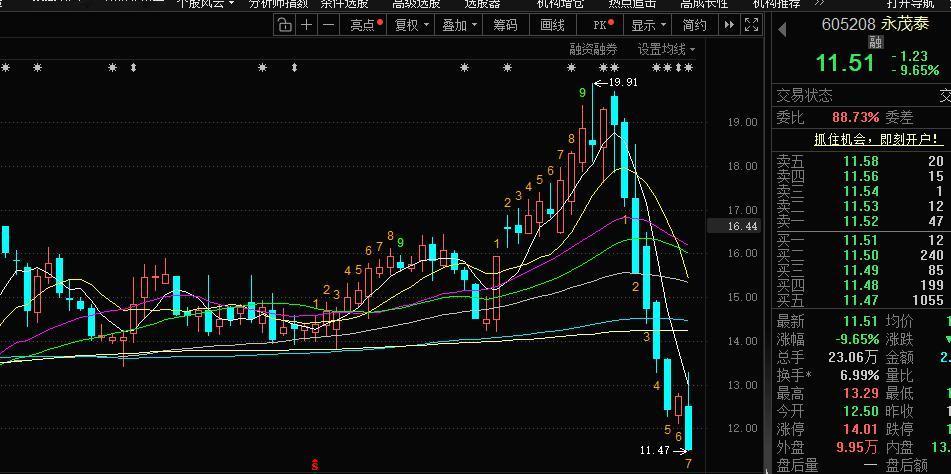
Task: Open the 热点追击 menu item
Action: [632, 4]
